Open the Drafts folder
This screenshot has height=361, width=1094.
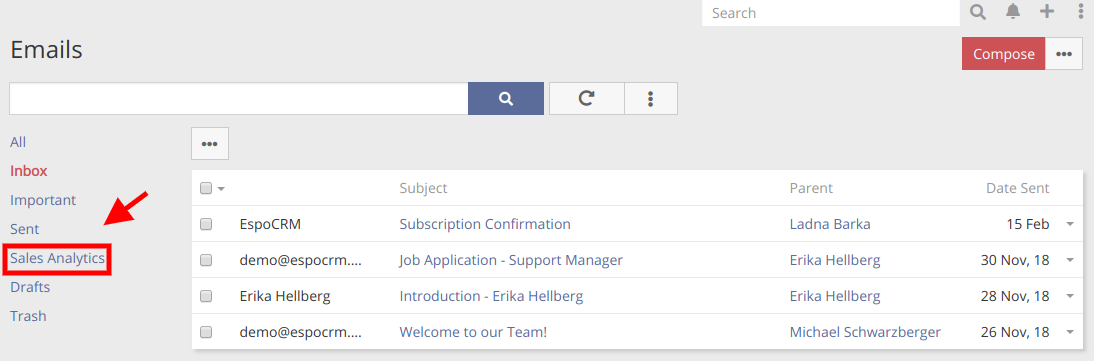pyautogui.click(x=30, y=287)
